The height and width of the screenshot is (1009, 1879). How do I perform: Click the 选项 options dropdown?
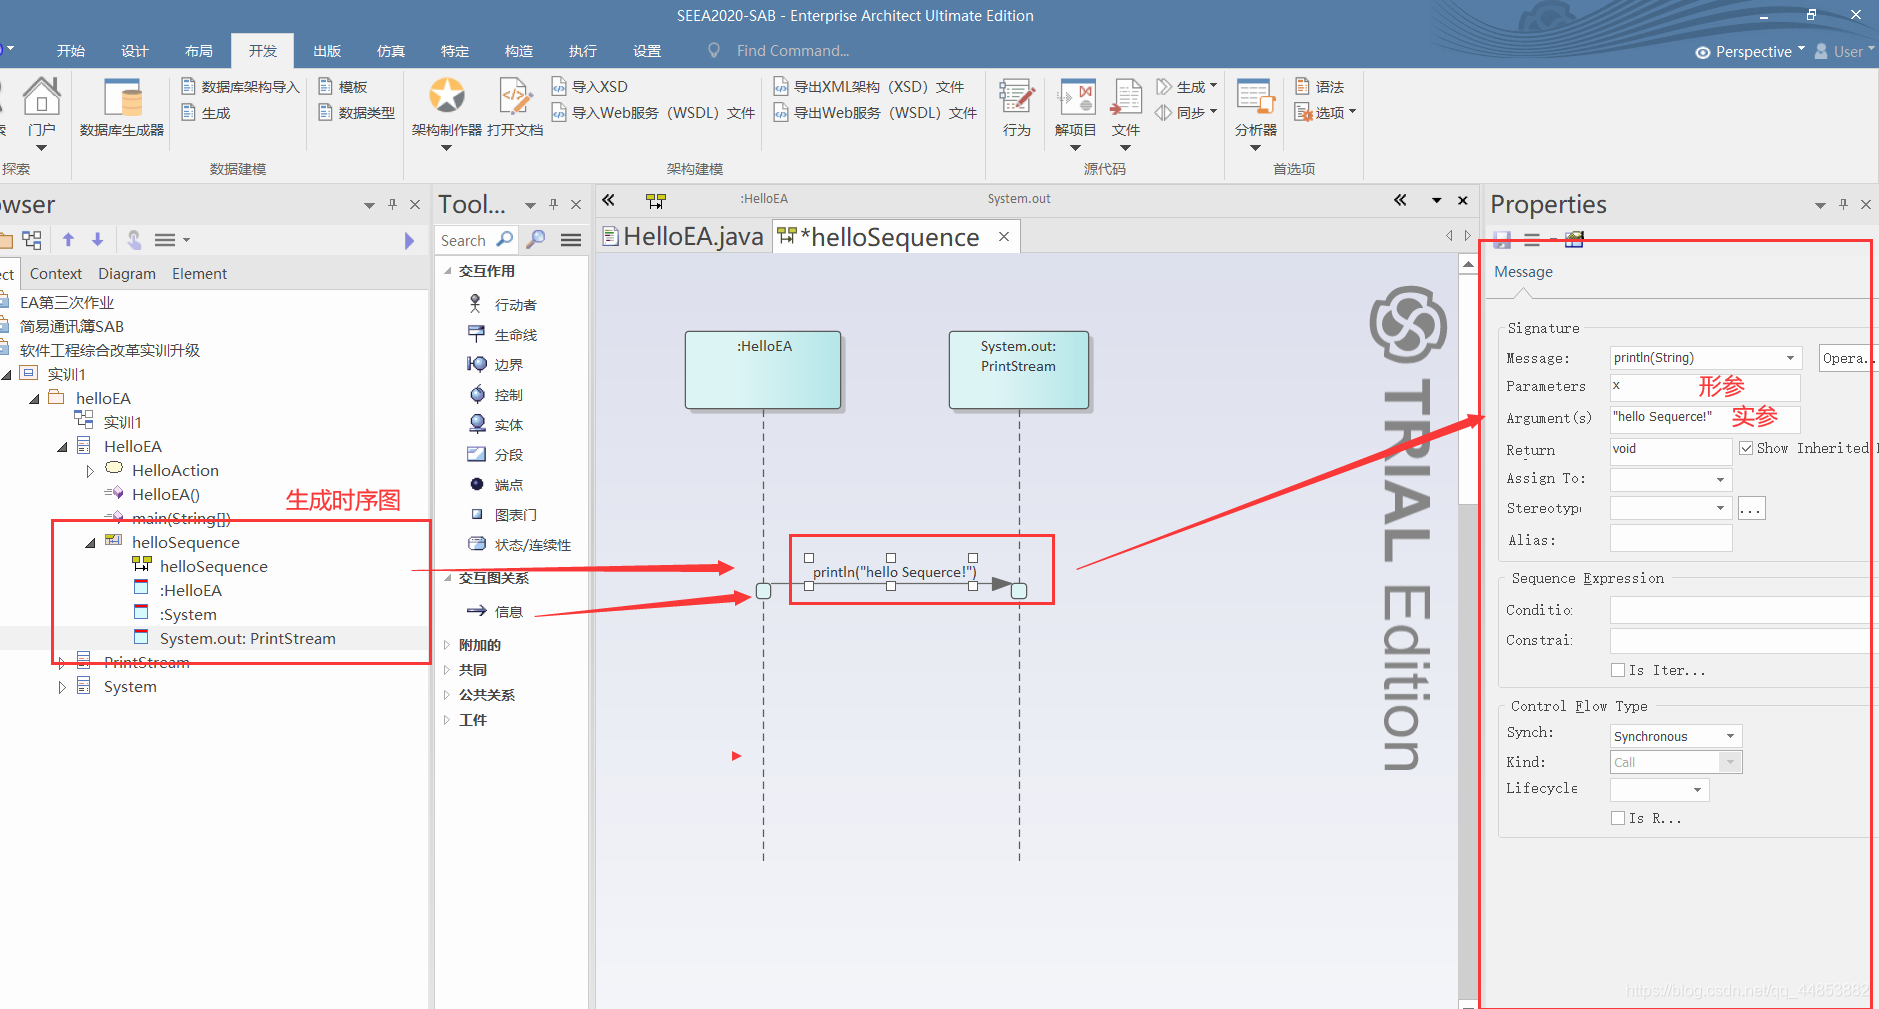[x=1326, y=113]
